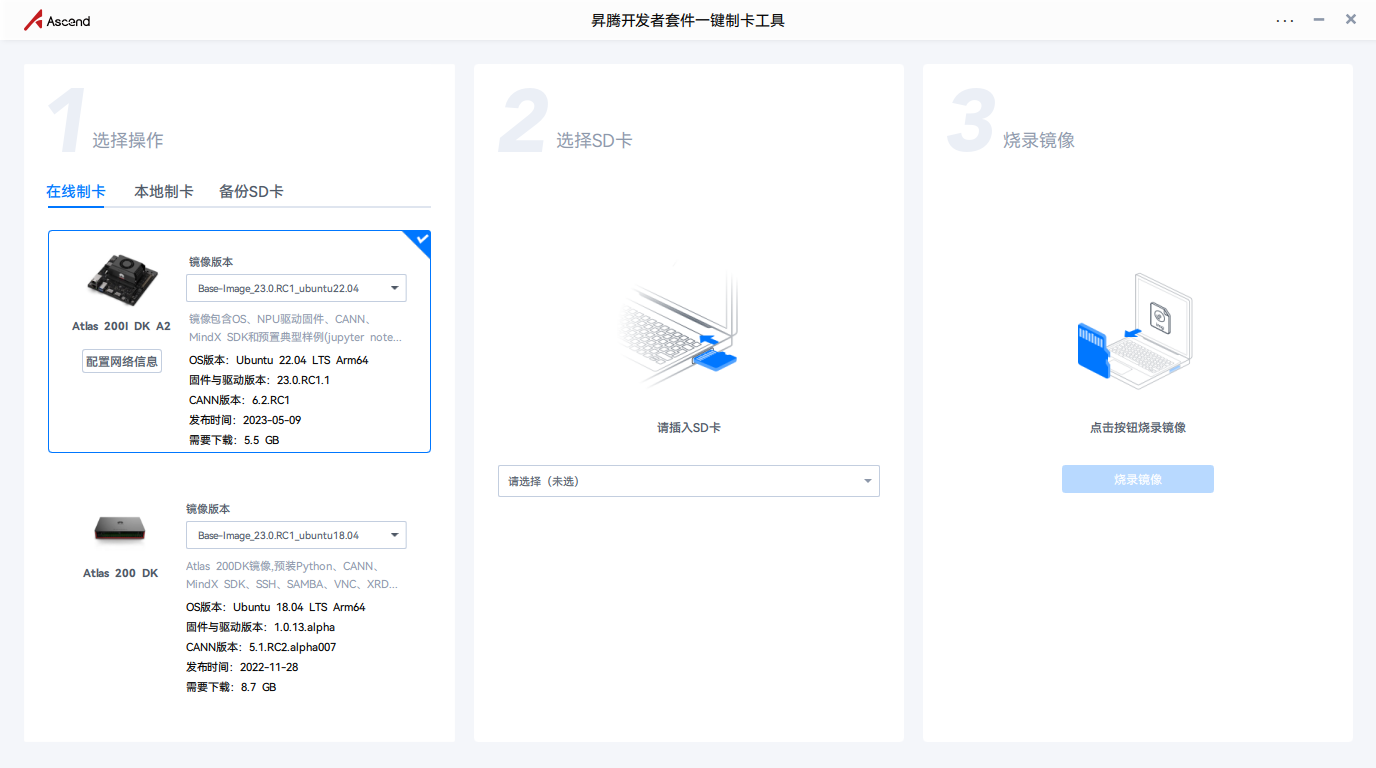Image resolution: width=1376 pixels, height=768 pixels.
Task: Close the card-making tool window
Action: tap(1351, 19)
